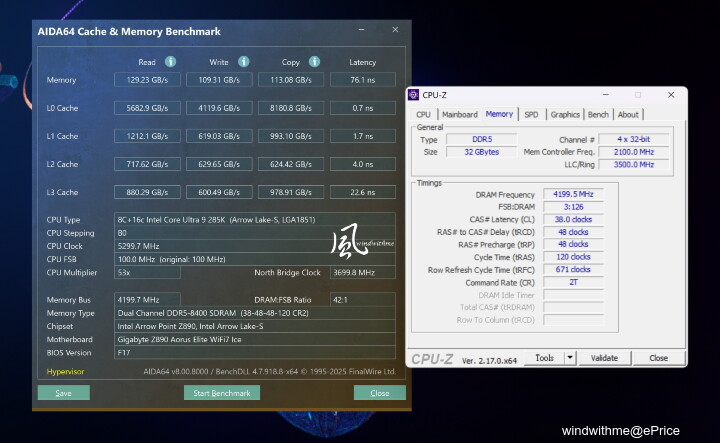Click the Copy info icon in AIDA64
Screen dimensions: 720x443
pyautogui.click(x=315, y=62)
